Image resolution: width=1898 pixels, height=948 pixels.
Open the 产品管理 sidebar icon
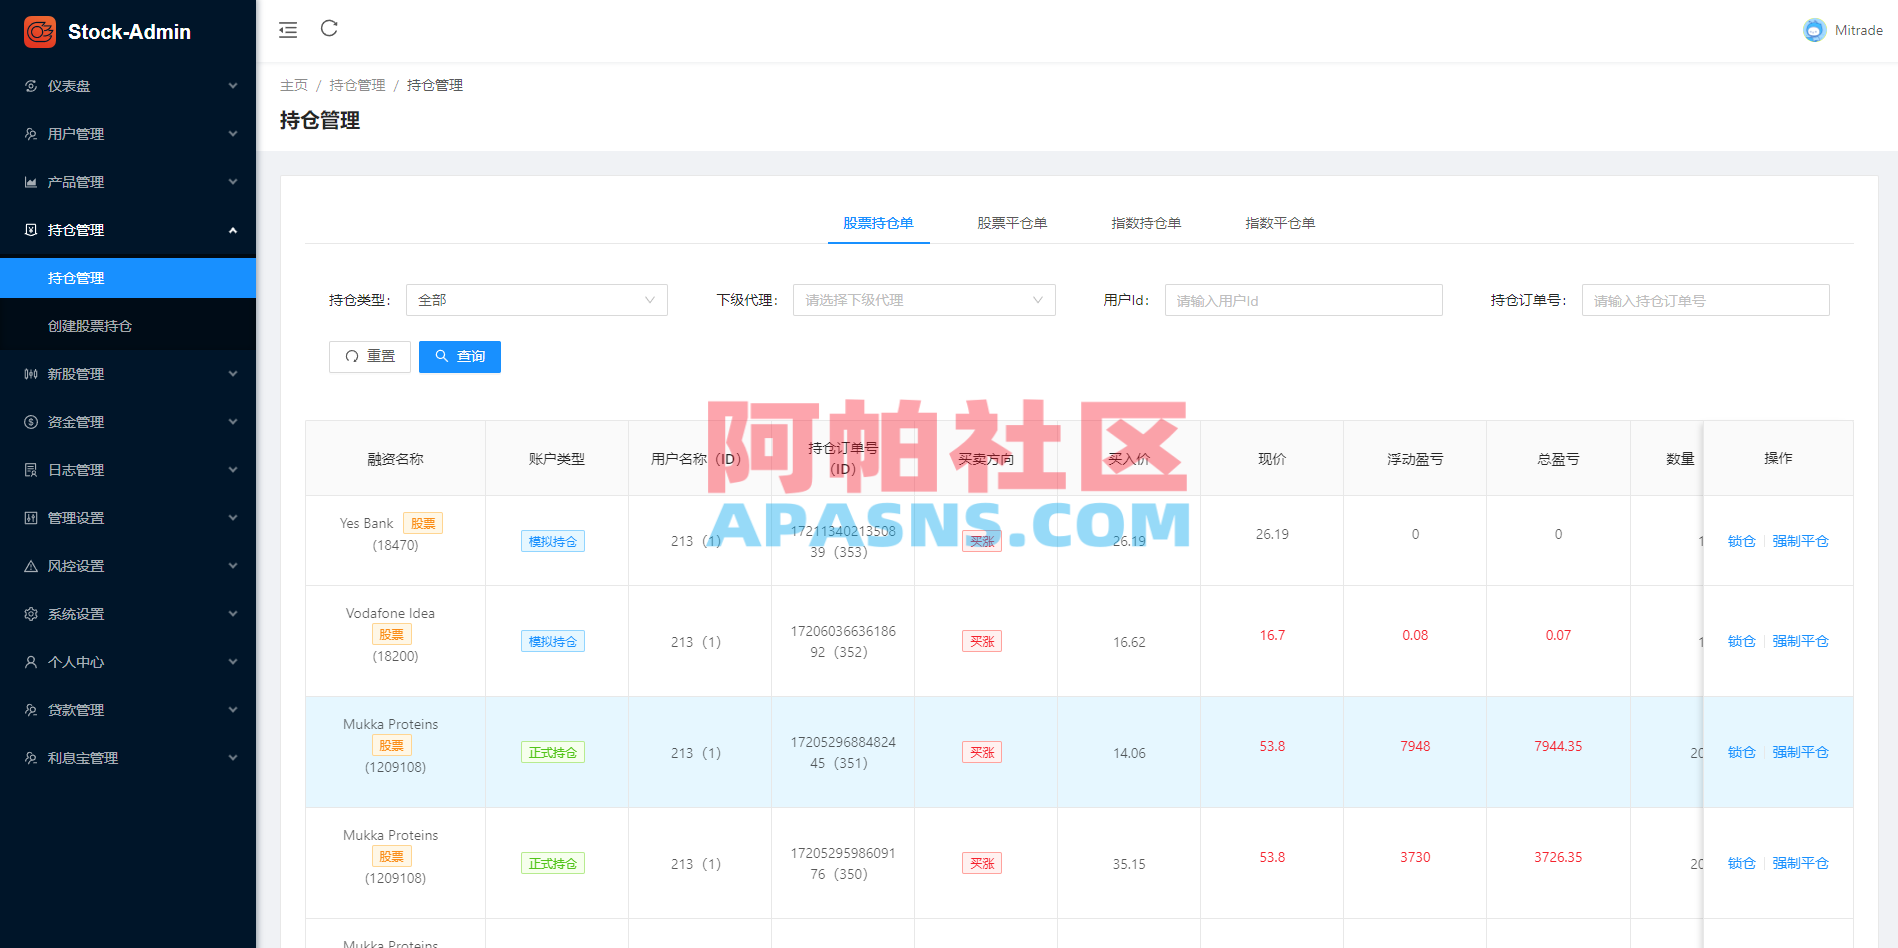(x=30, y=181)
